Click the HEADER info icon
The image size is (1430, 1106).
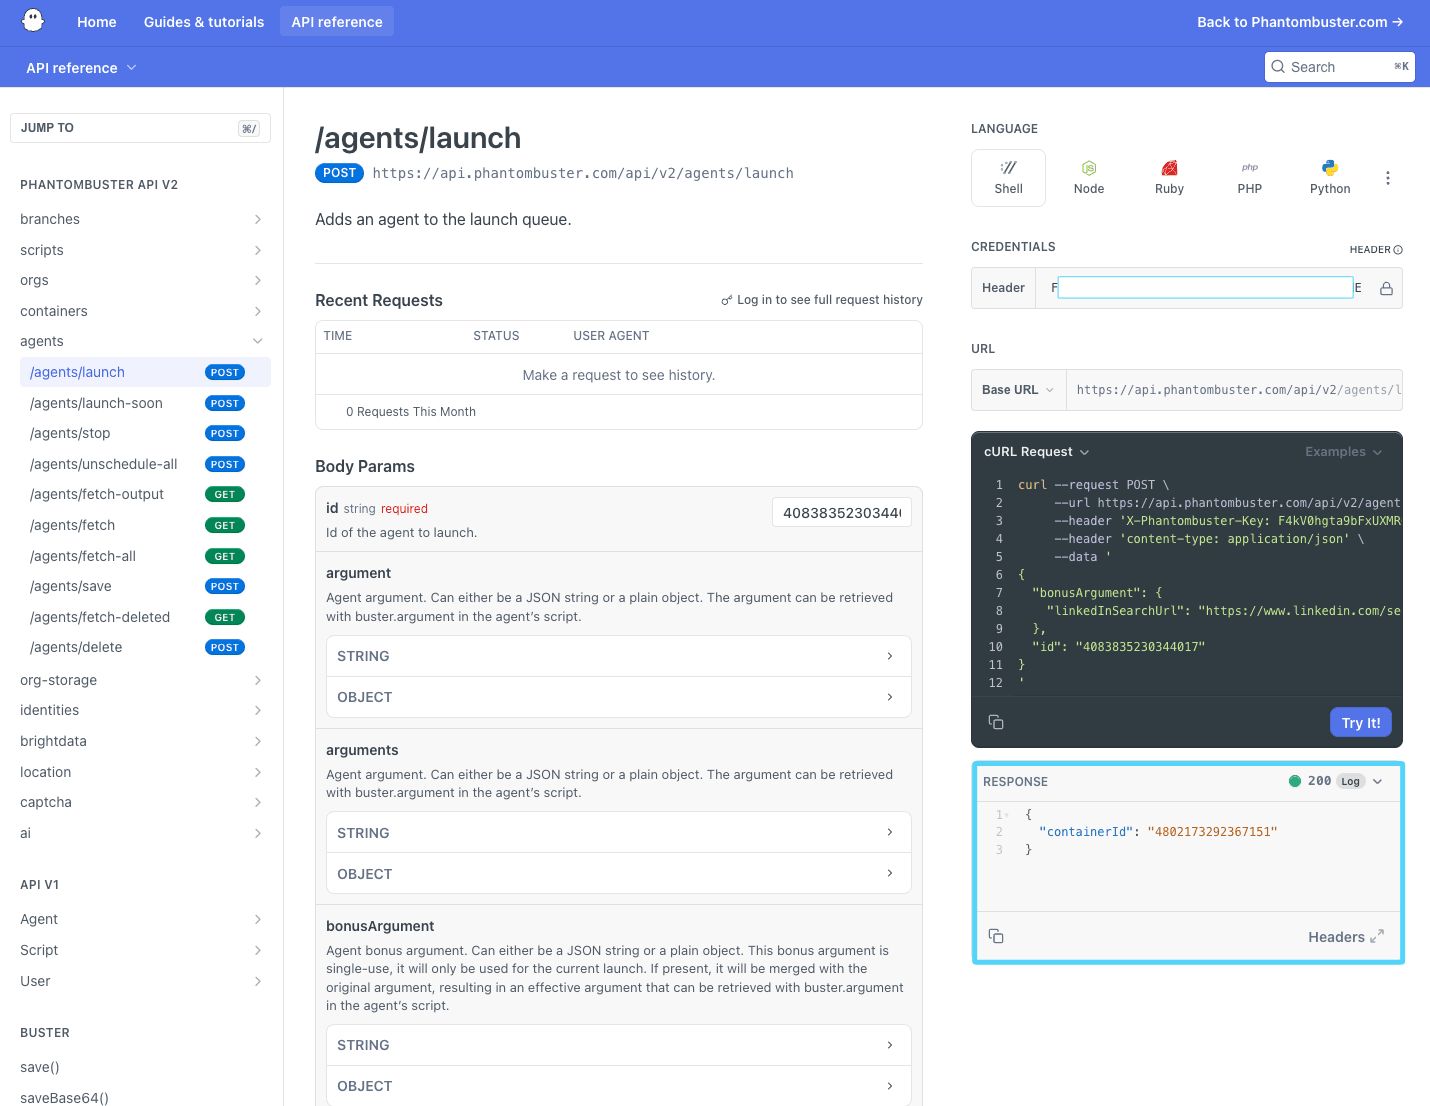1398,250
